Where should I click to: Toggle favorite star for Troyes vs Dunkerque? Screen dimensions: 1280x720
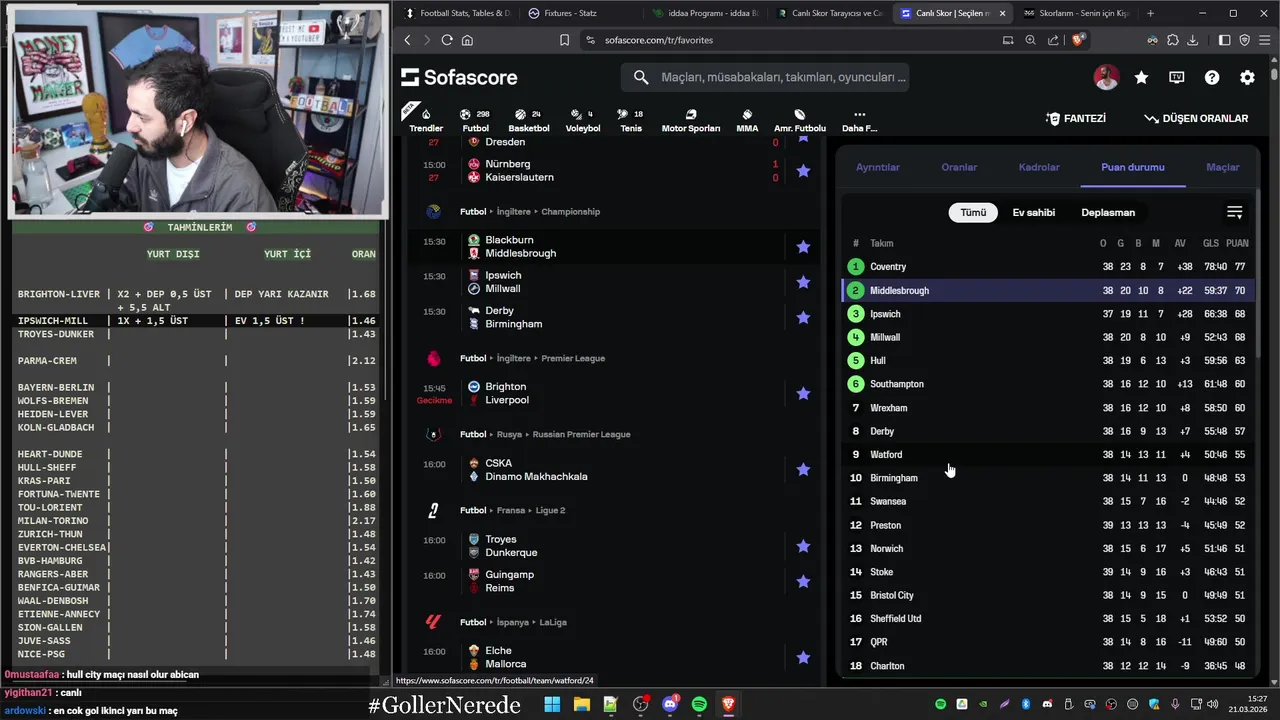pos(803,546)
